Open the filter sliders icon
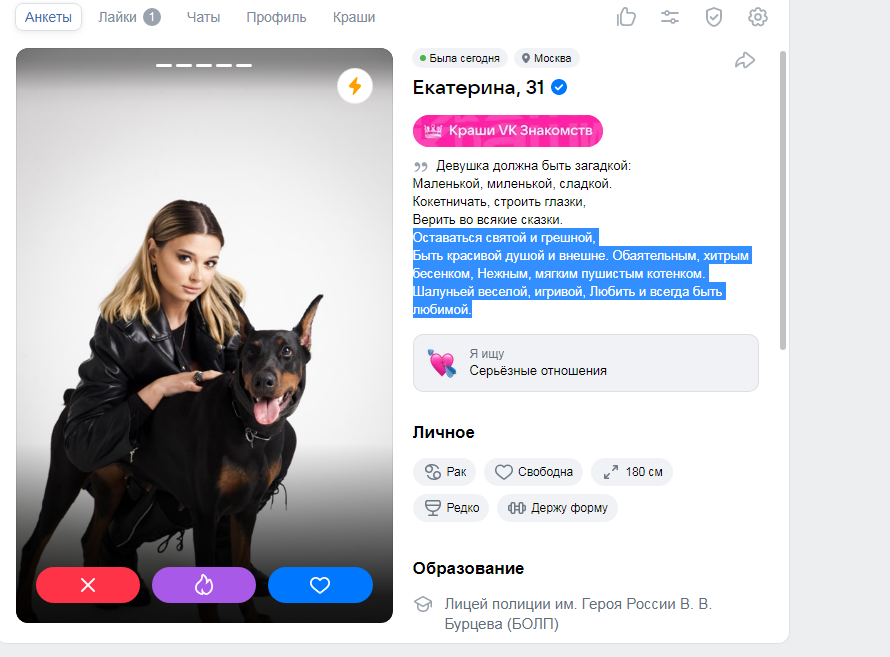This screenshot has height=657, width=890. click(670, 17)
